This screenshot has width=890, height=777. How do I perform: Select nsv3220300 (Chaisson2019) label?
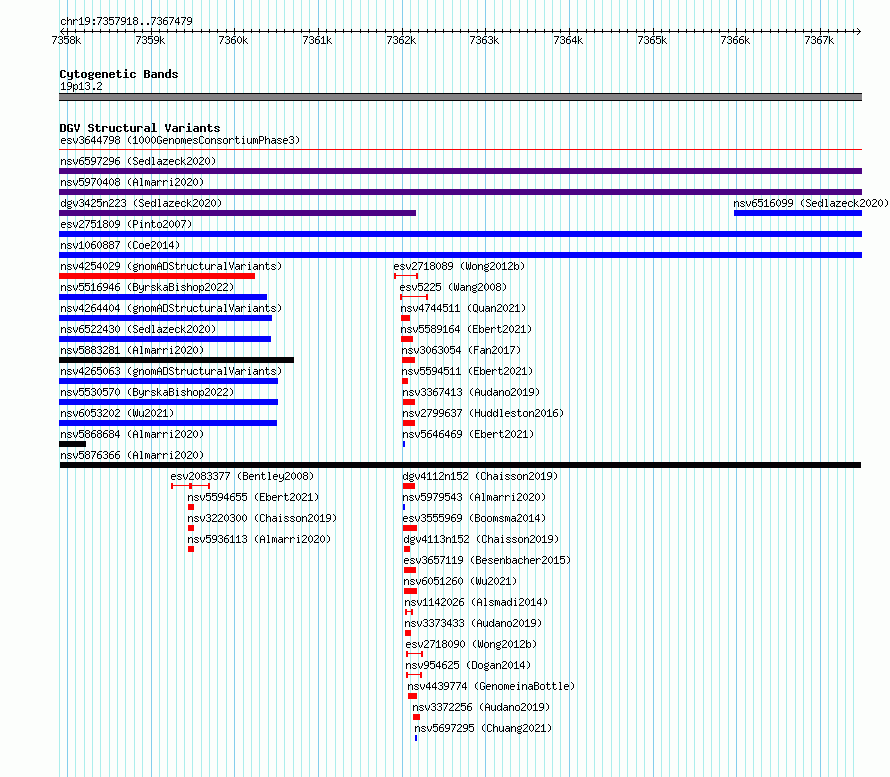262,518
